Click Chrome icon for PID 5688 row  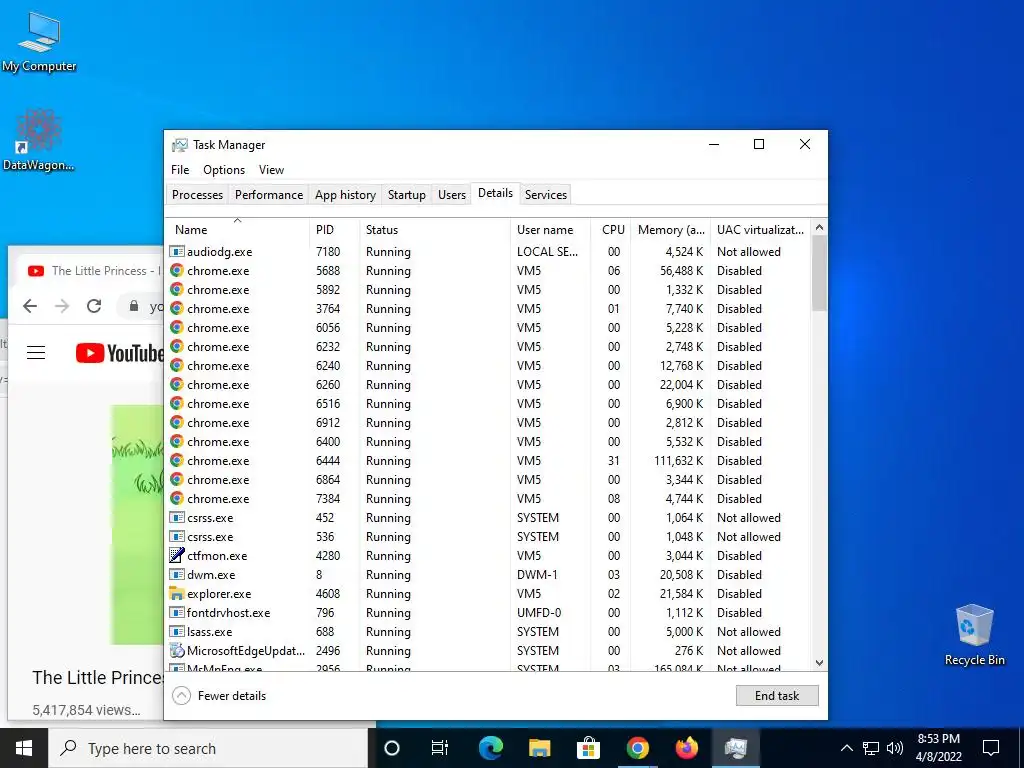click(x=176, y=270)
